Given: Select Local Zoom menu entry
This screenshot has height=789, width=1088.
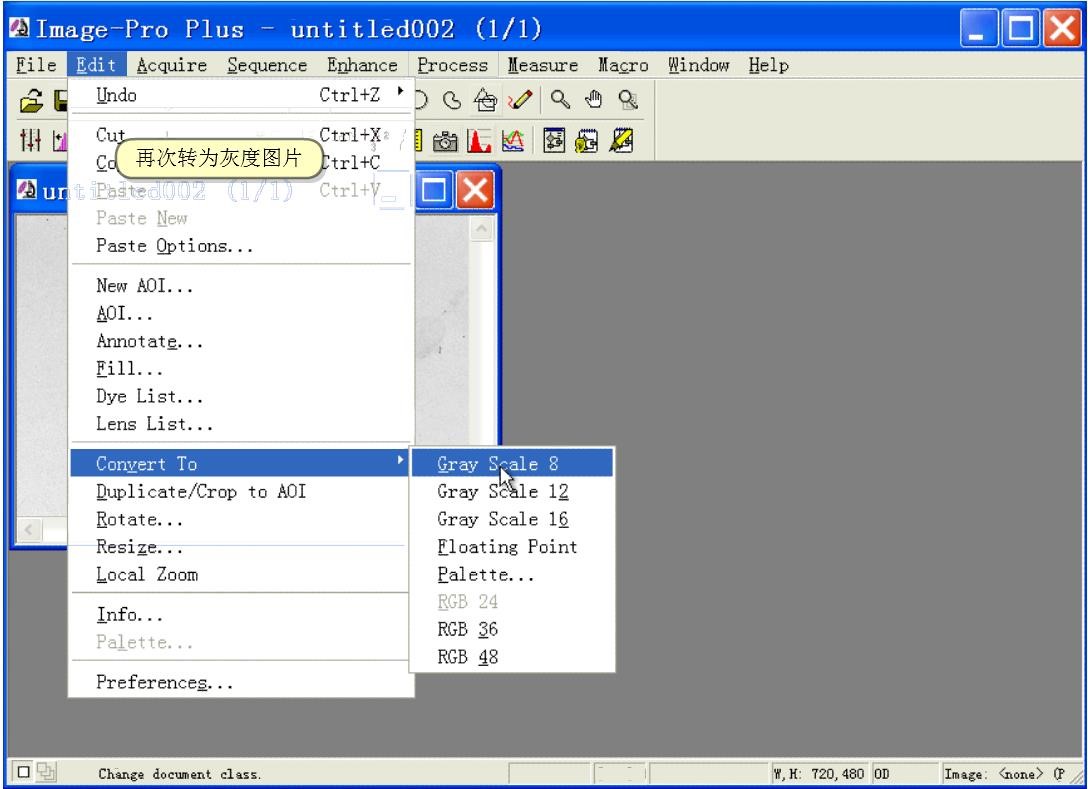Looking at the screenshot, I should (241, 575).
